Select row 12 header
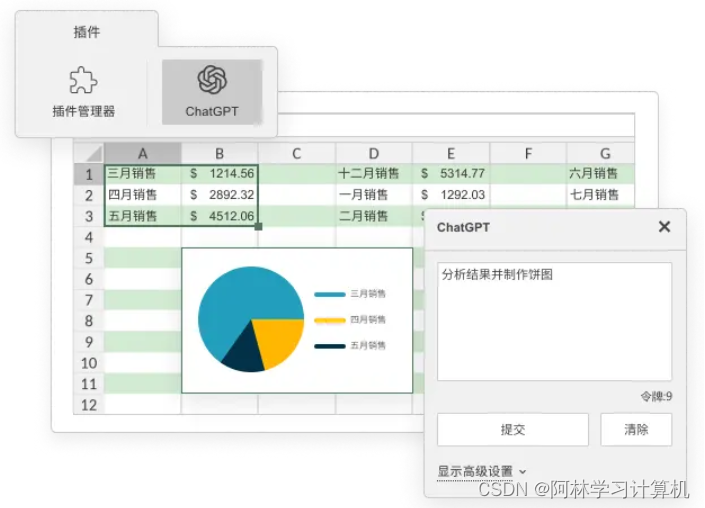705x508 pixels. click(89, 405)
